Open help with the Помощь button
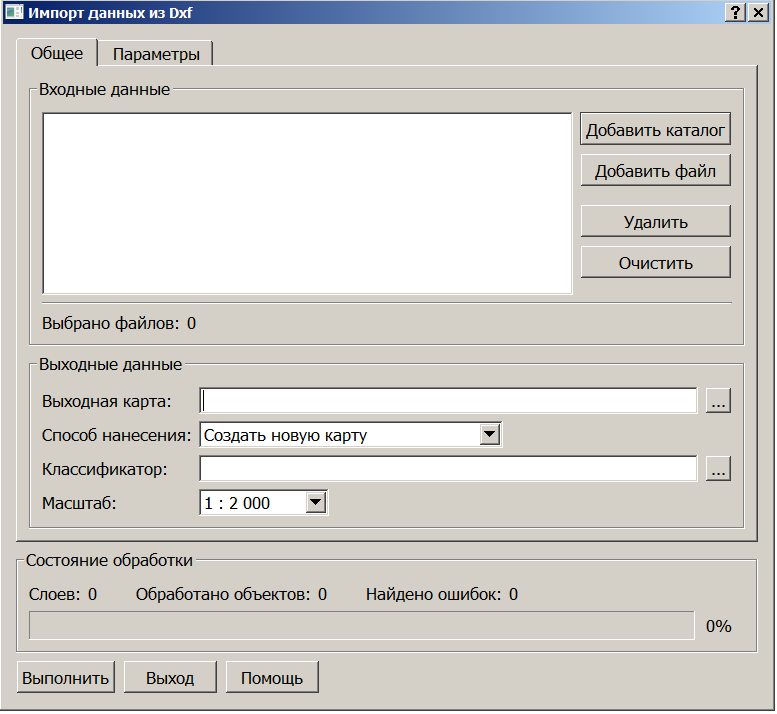Image resolution: width=777 pixels, height=714 pixels. coord(272,677)
